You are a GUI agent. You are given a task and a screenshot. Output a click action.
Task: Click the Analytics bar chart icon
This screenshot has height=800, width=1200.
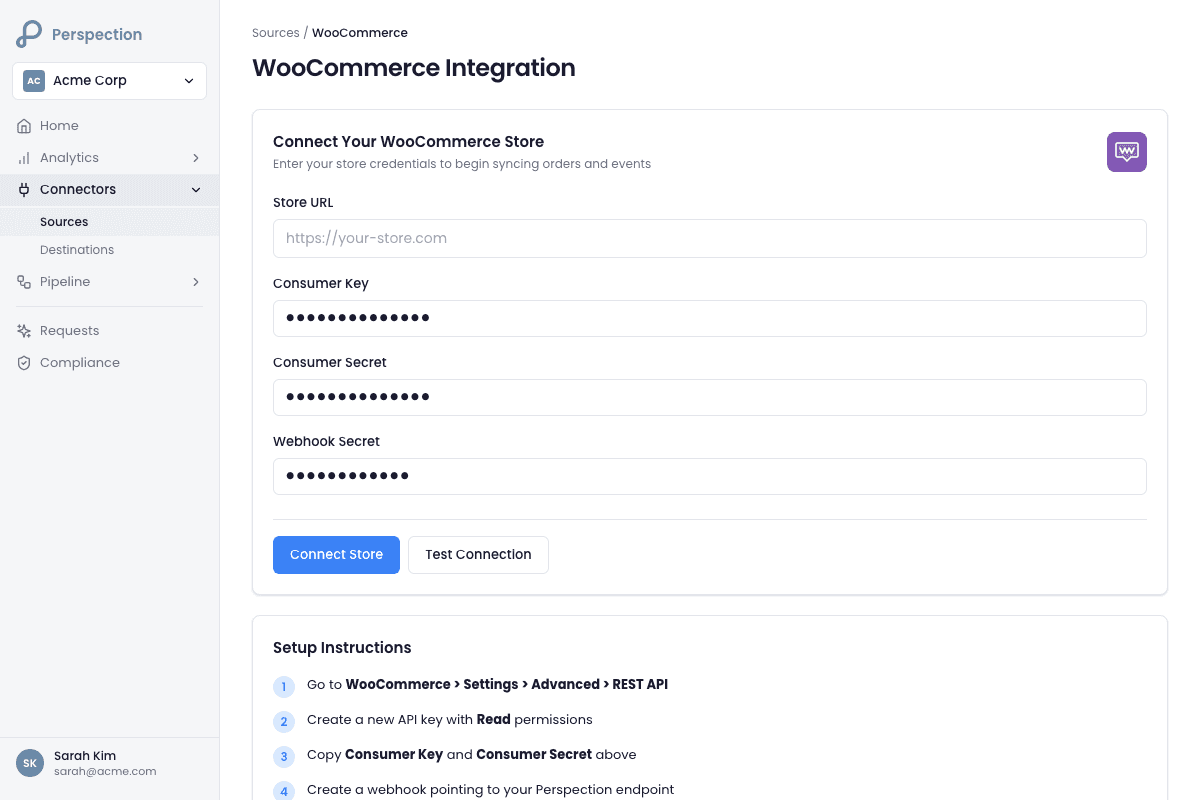coord(24,158)
